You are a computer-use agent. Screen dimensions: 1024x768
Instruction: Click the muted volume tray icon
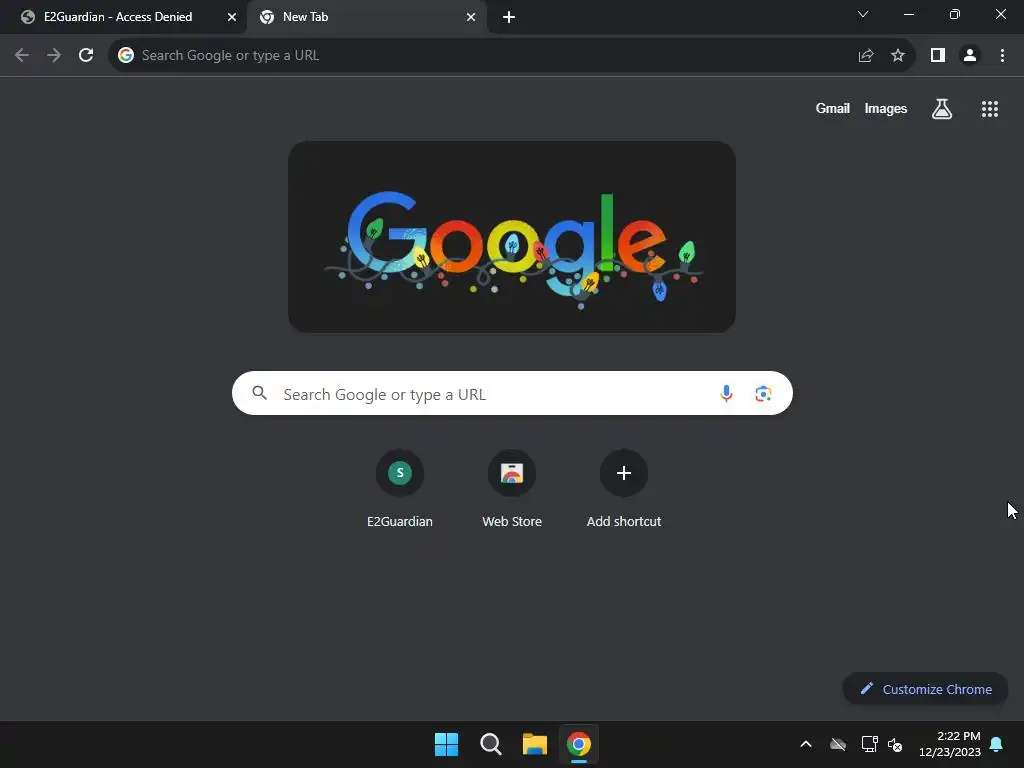click(895, 744)
